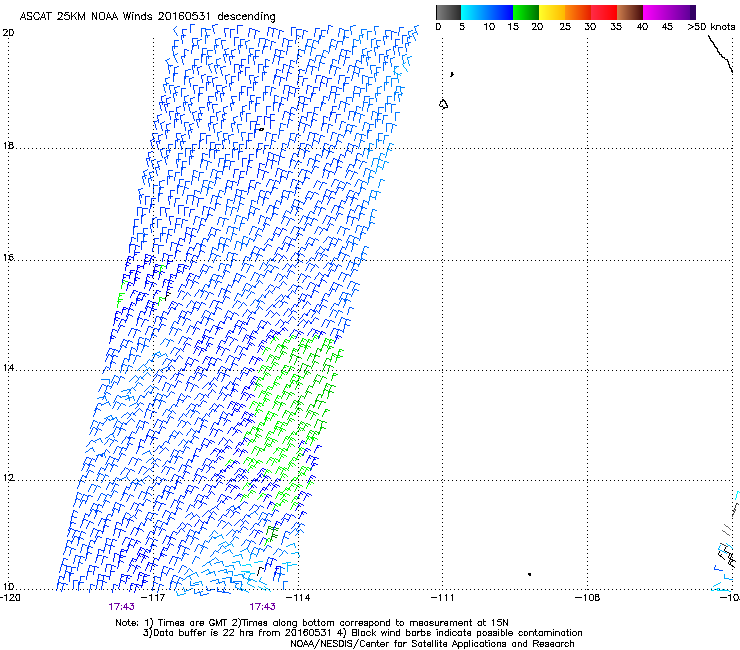Click the latitude label '18'
740x650 pixels.
point(8,145)
